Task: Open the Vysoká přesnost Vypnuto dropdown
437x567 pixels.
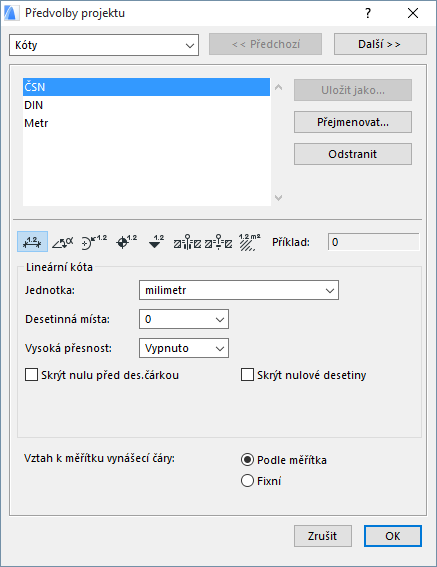Action: coord(184,348)
